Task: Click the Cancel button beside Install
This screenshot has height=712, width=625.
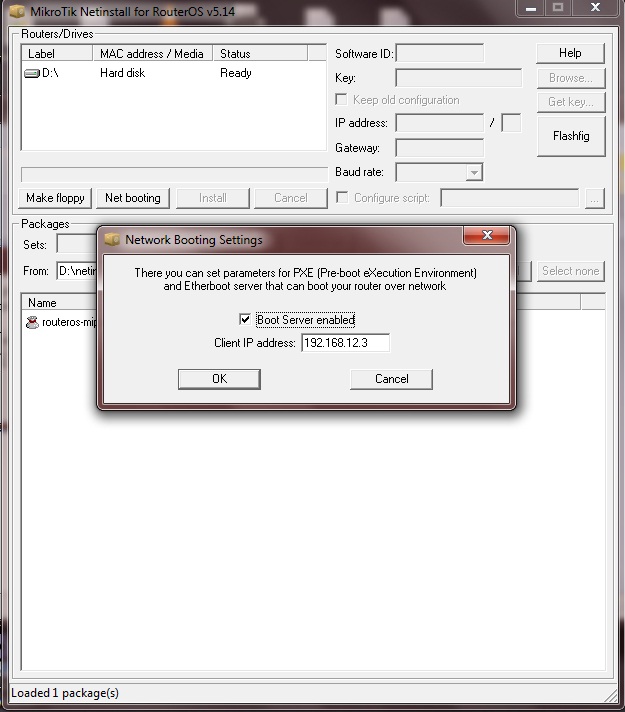Action: 291,198
